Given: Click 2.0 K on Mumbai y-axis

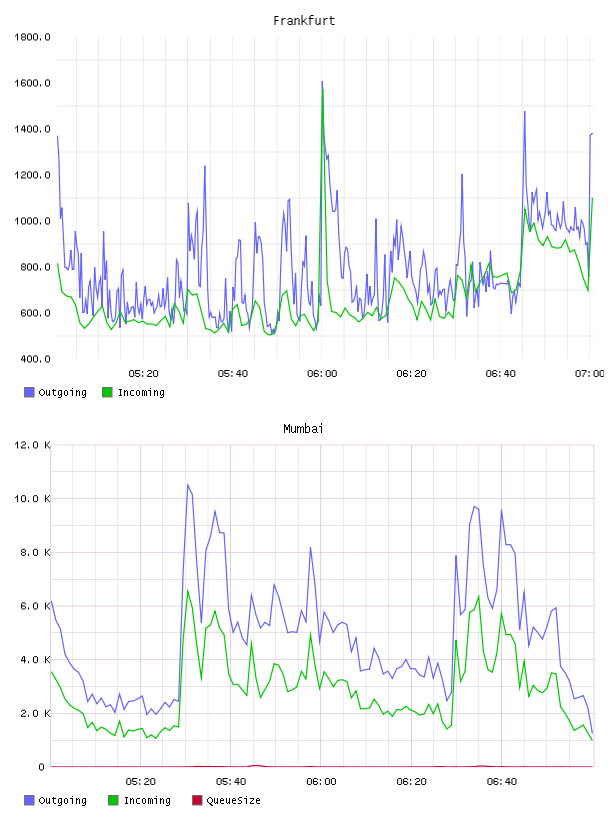Looking at the screenshot, I should (35, 713).
